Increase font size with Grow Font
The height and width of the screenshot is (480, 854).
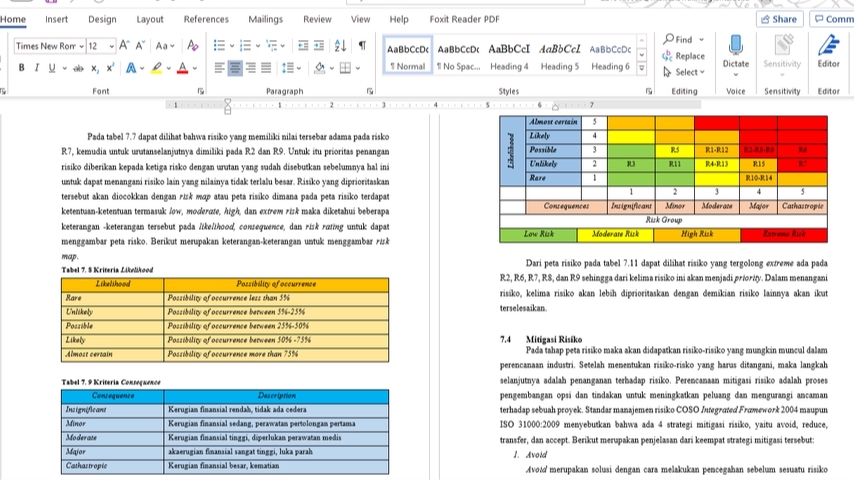pos(124,46)
